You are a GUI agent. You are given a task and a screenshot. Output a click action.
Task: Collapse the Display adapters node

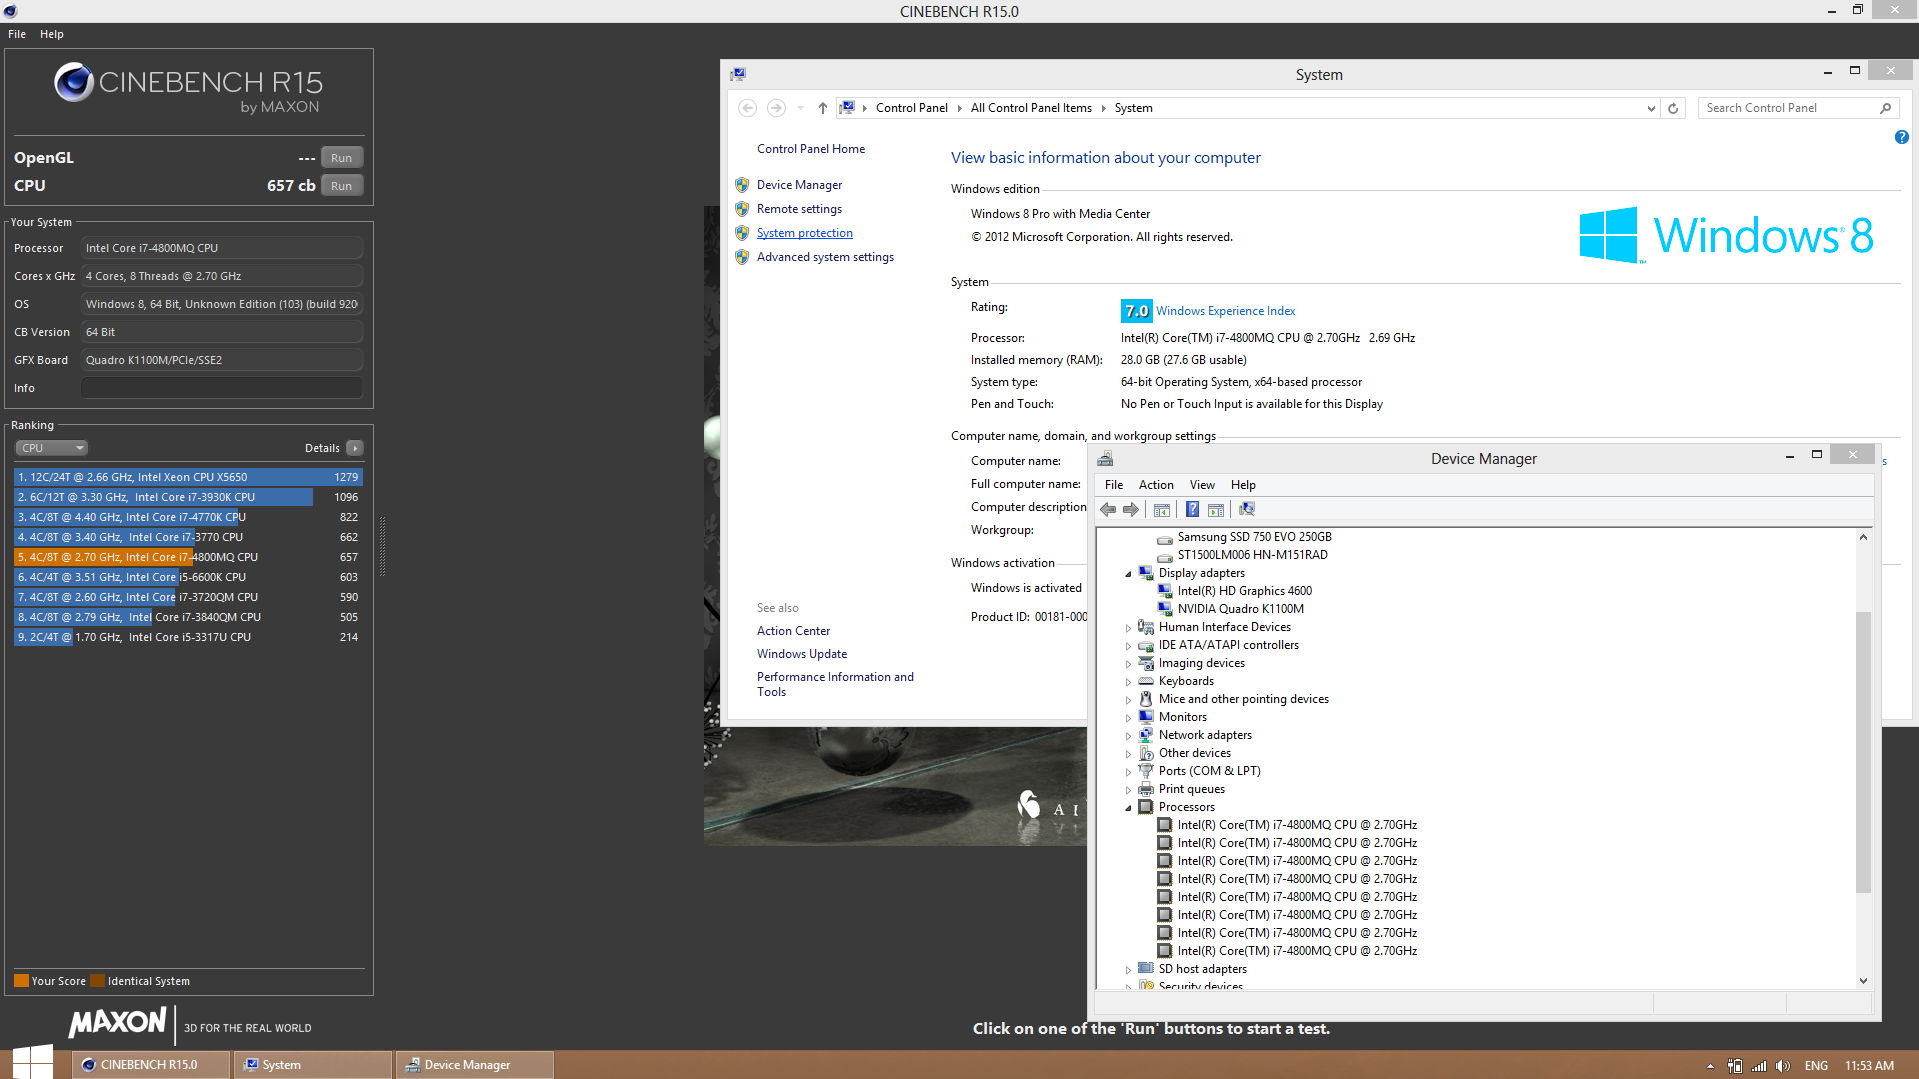coord(1129,574)
